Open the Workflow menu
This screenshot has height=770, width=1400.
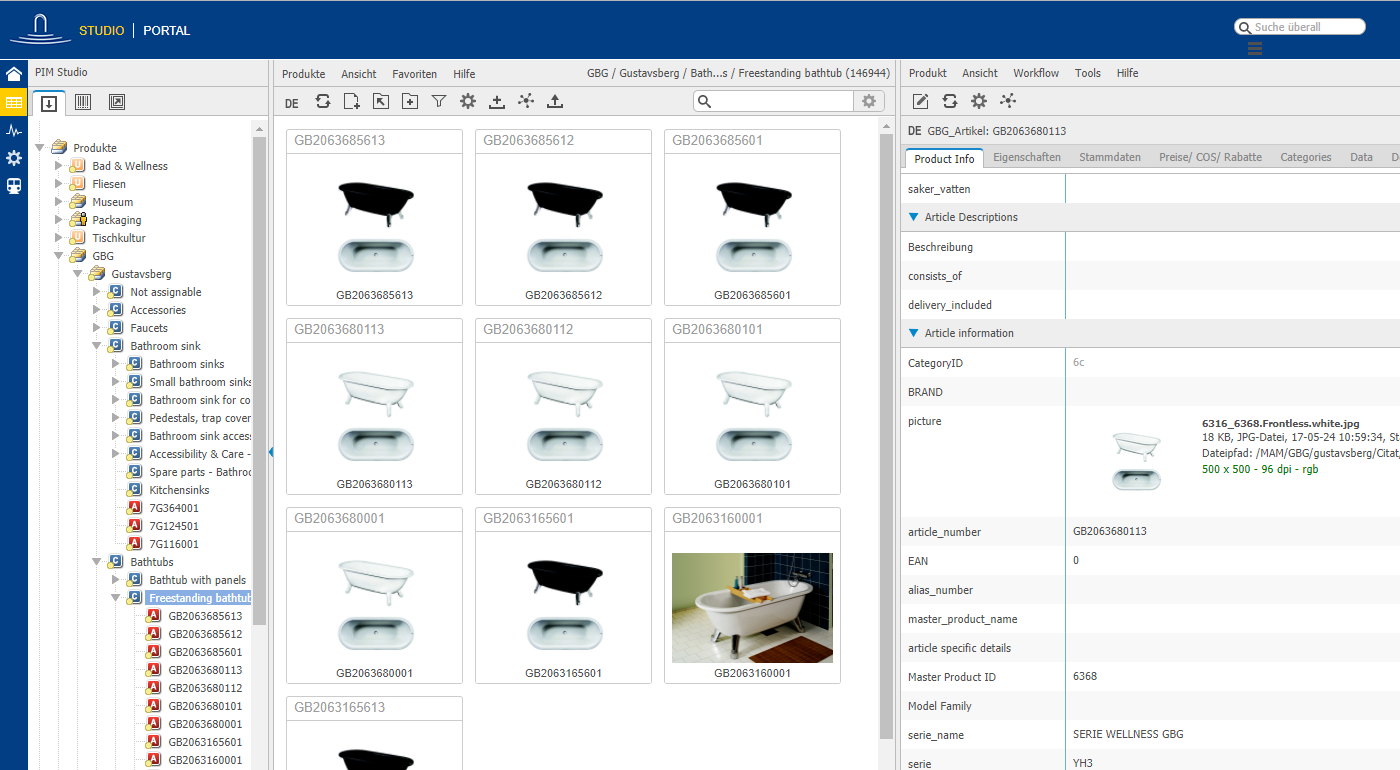coord(1036,73)
